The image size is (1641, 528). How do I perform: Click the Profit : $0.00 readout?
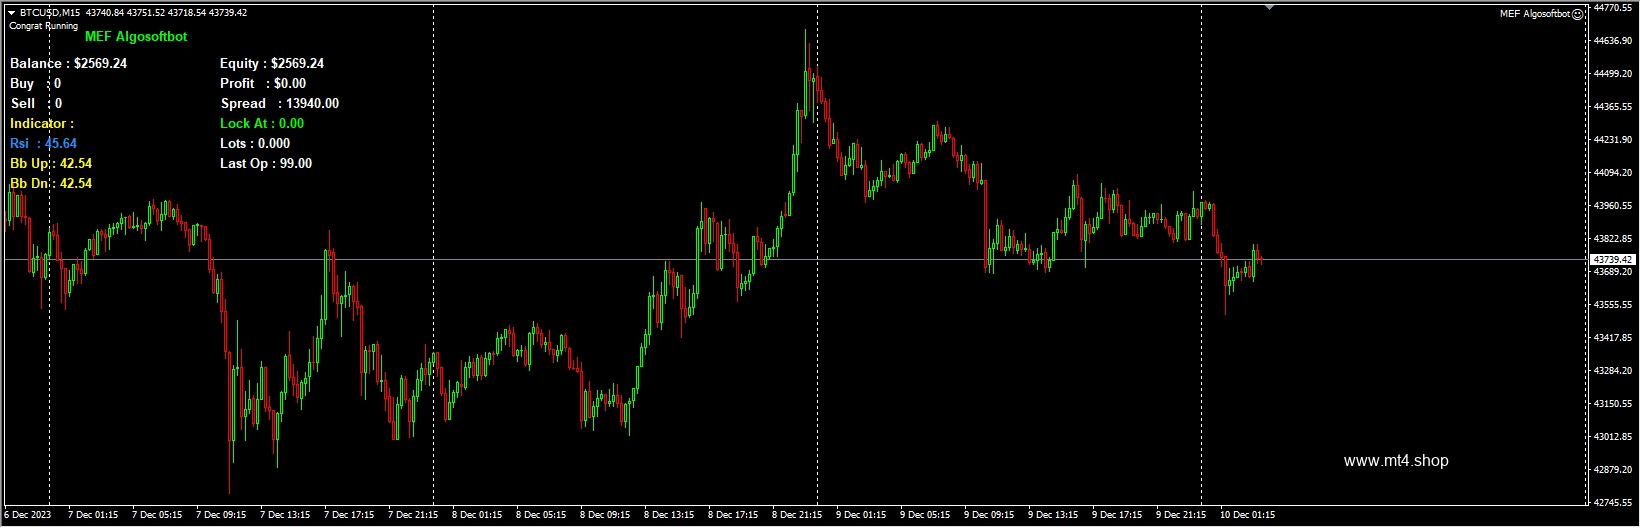click(263, 83)
